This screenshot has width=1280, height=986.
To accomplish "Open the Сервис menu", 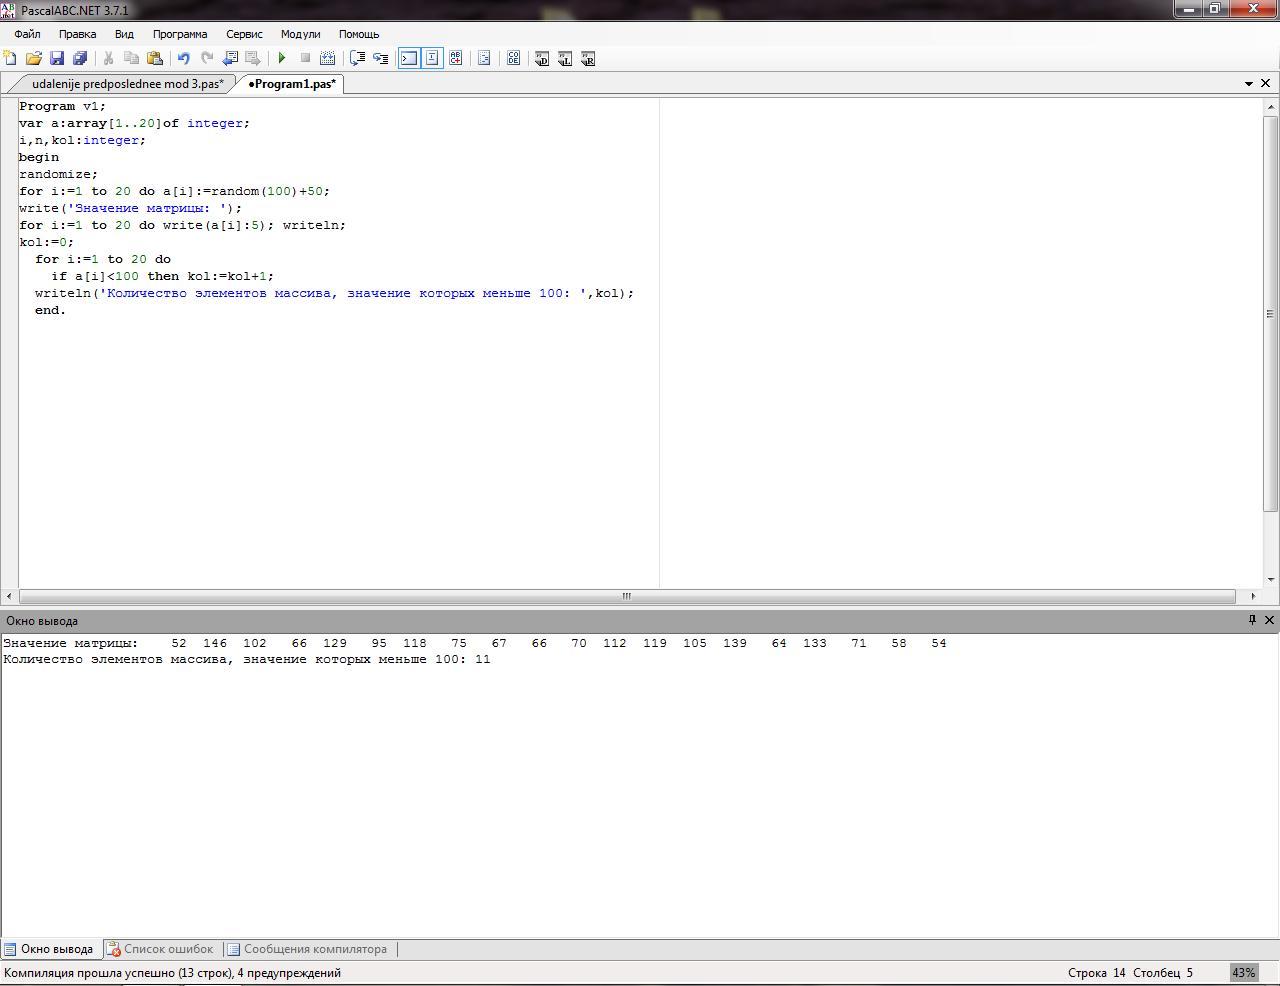I will coord(244,34).
